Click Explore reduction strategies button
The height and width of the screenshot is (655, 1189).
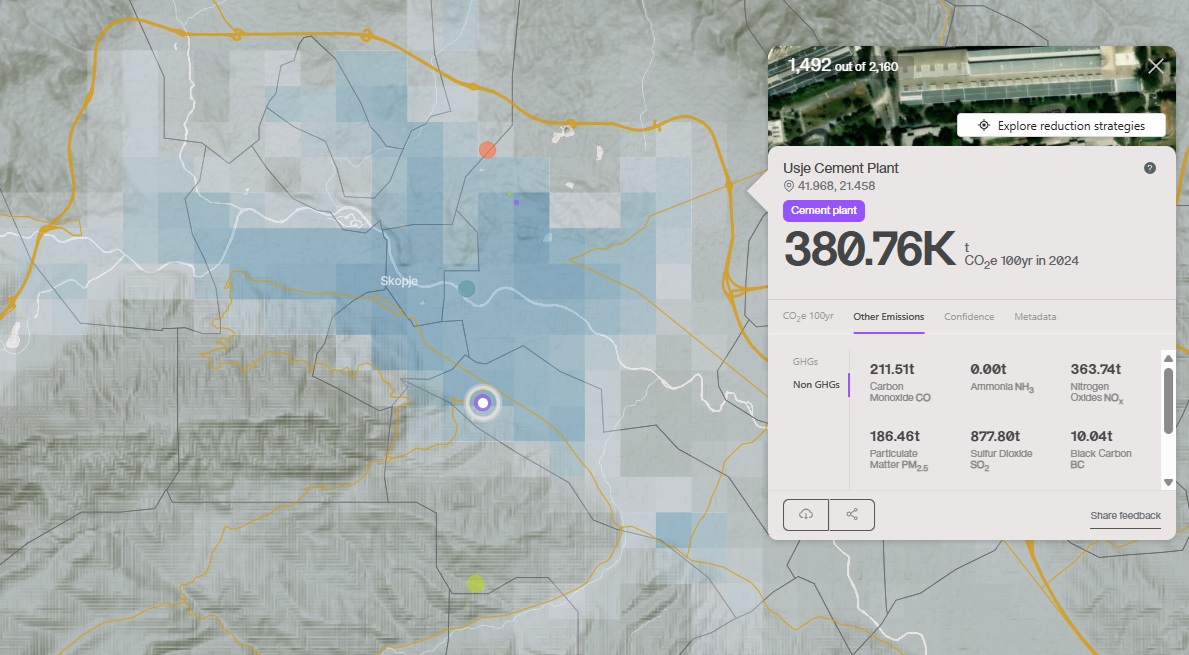[x=1062, y=126]
